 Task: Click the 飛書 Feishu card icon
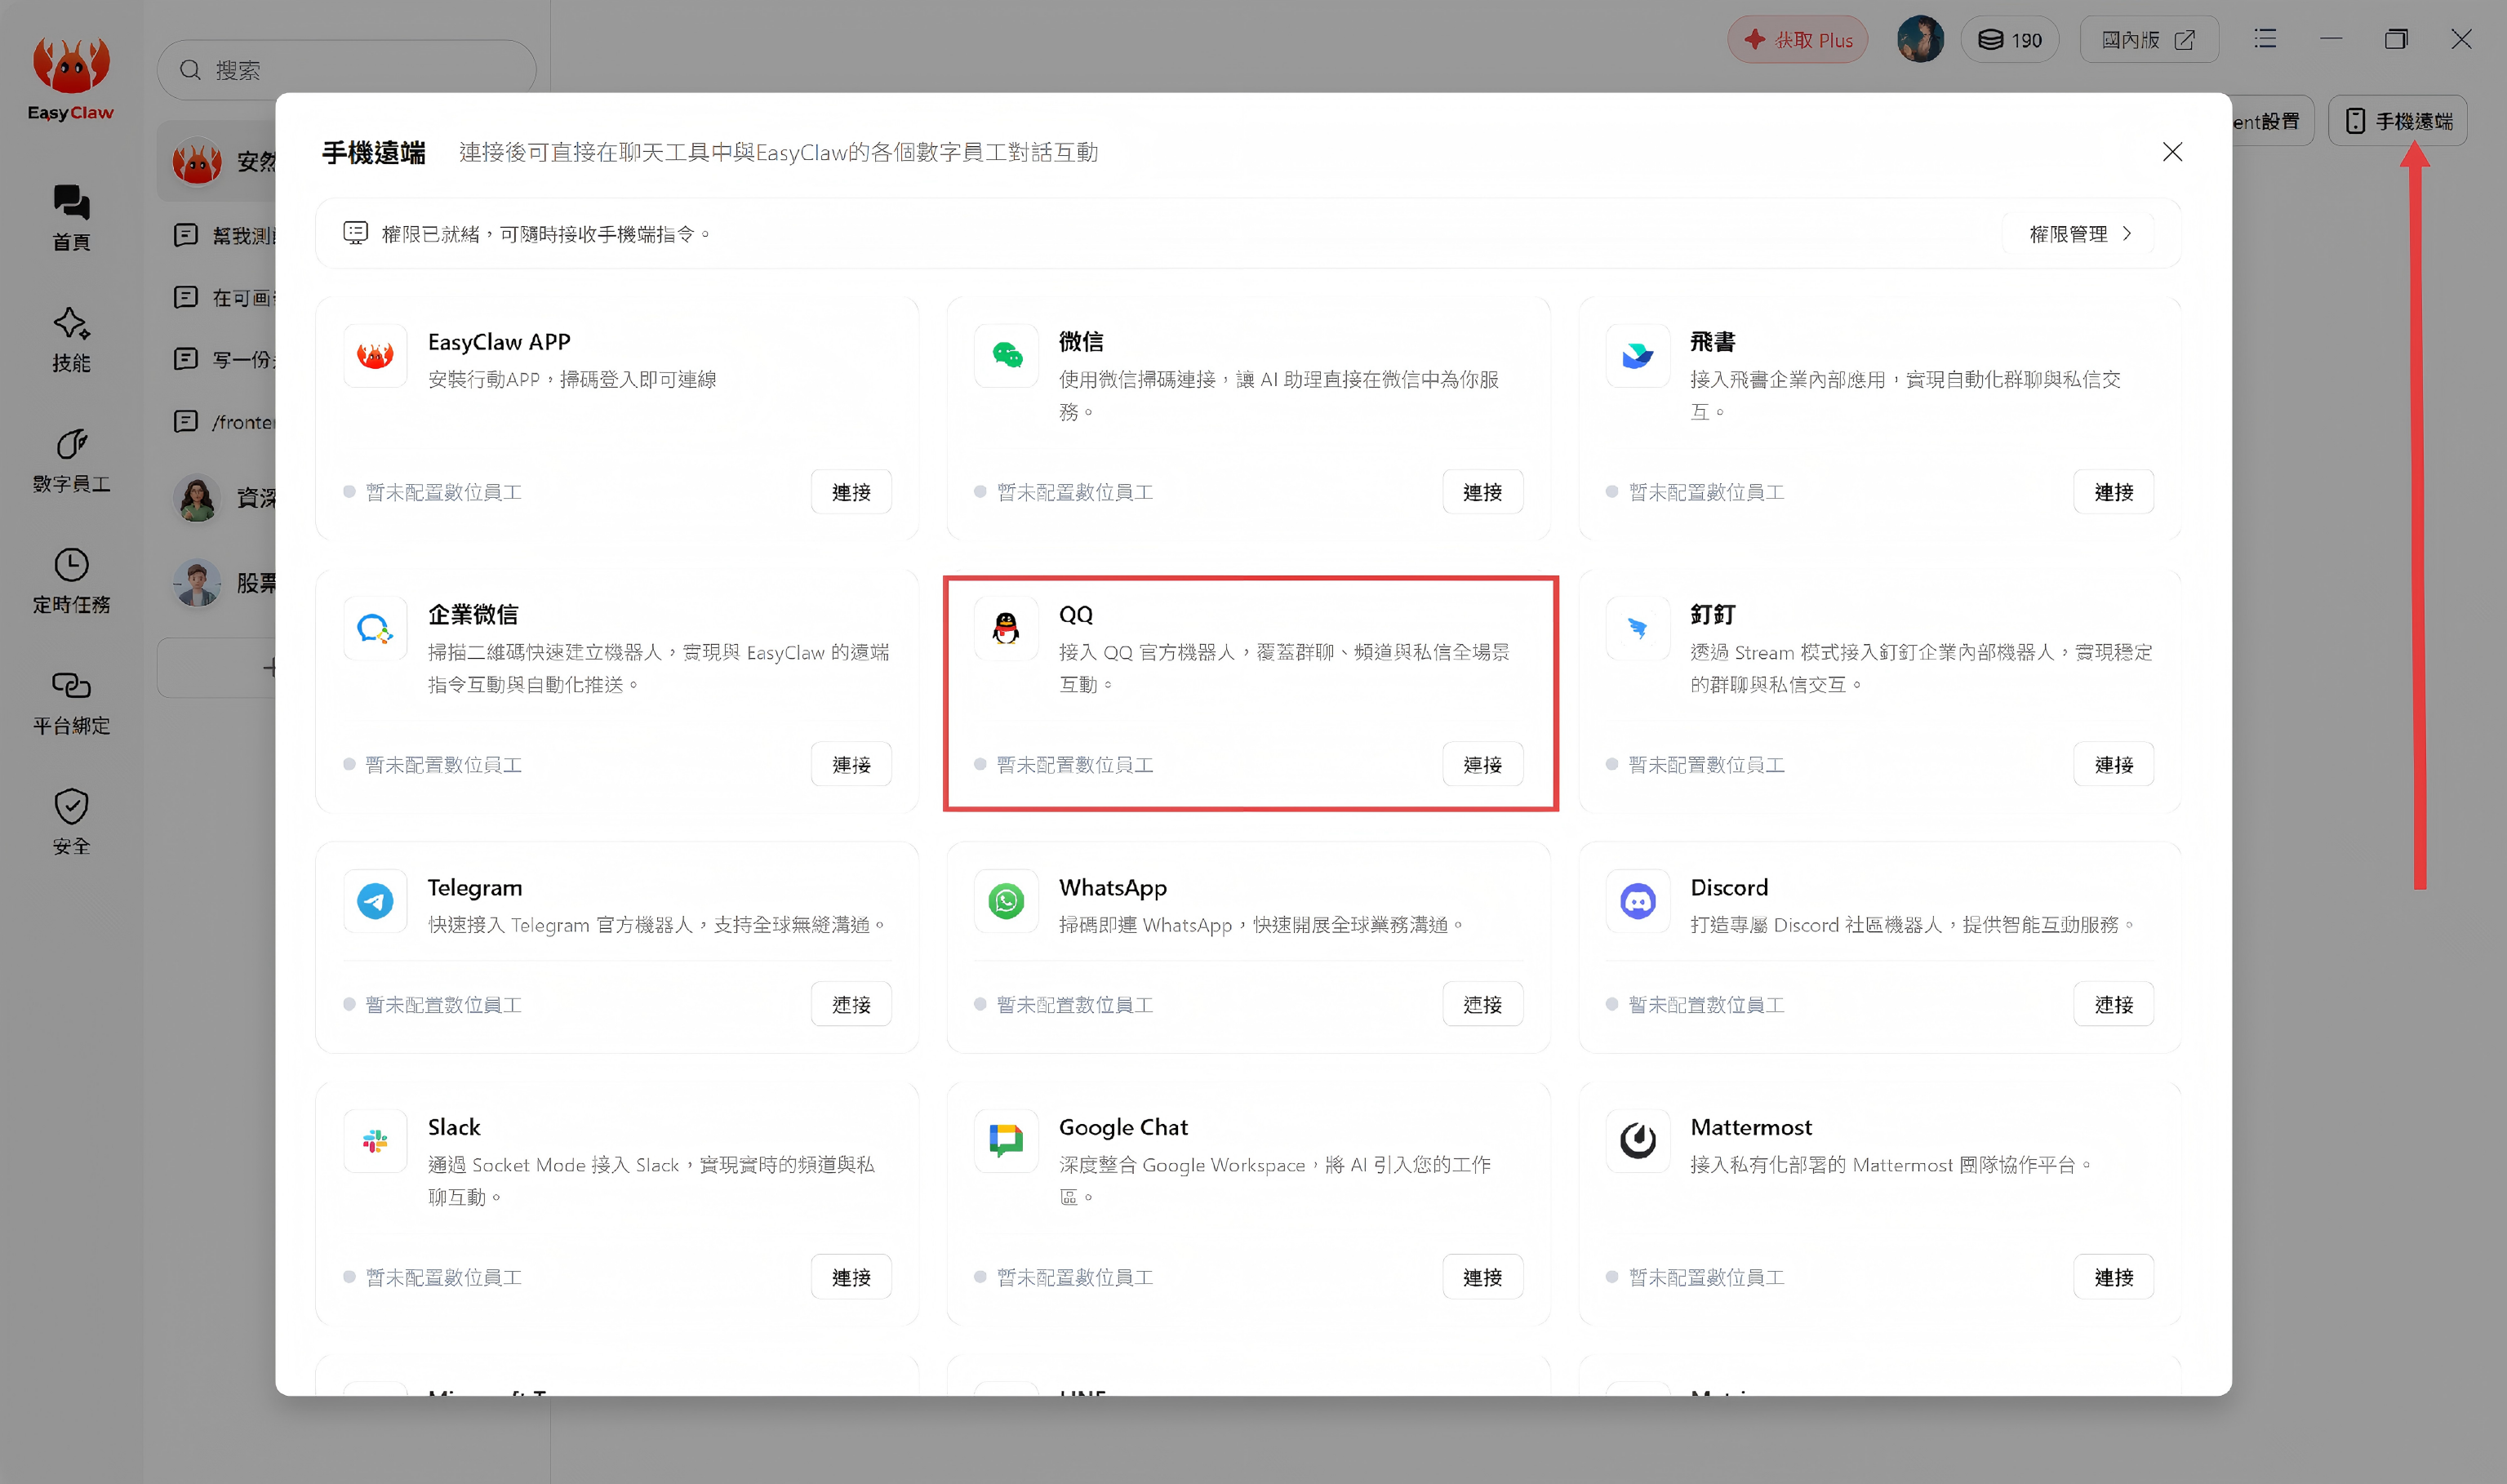coord(1637,355)
